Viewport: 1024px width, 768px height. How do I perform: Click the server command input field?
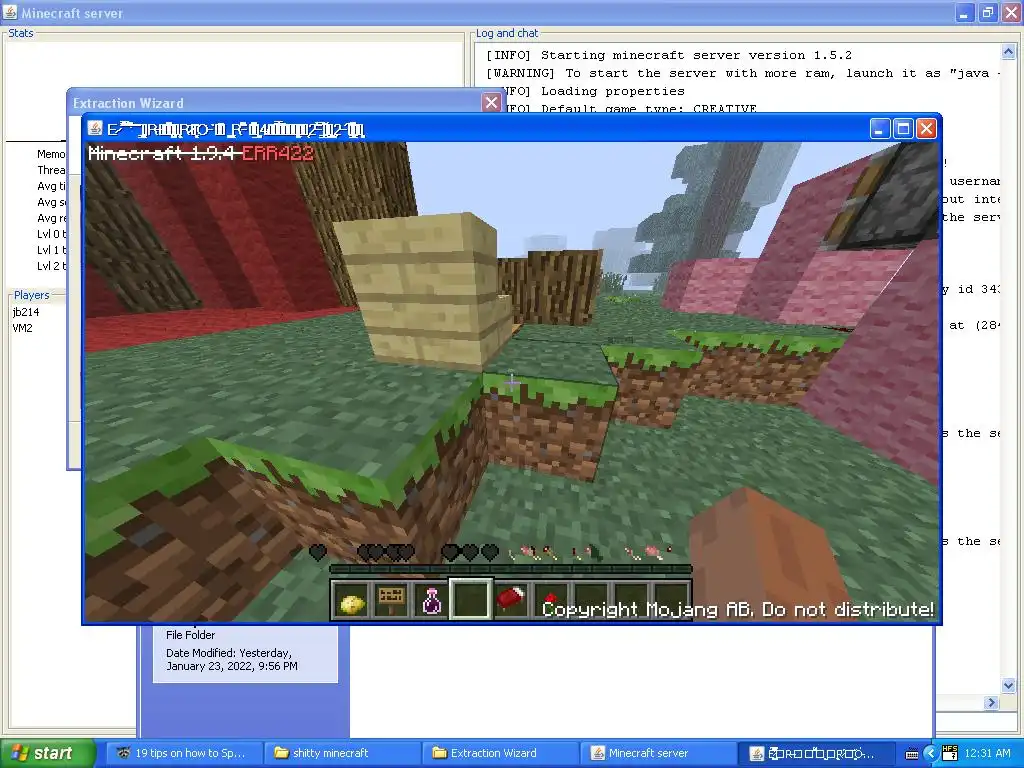(977, 722)
